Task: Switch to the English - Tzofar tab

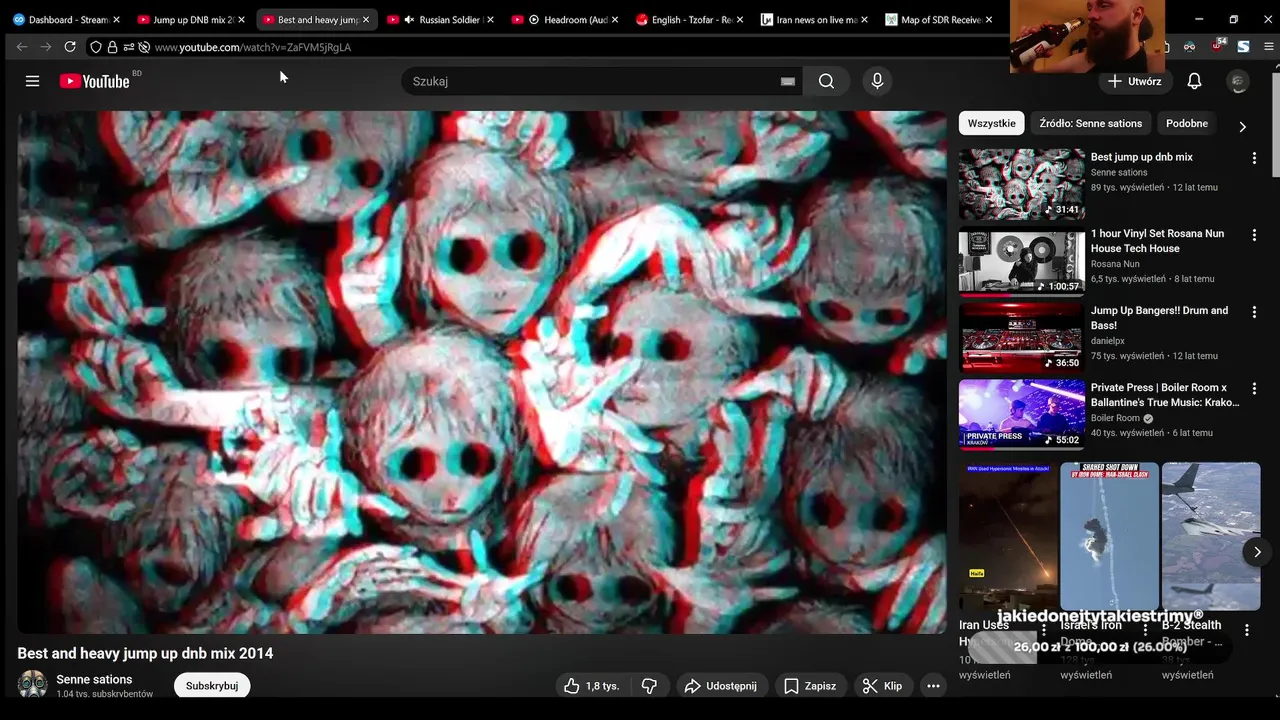Action: point(691,20)
